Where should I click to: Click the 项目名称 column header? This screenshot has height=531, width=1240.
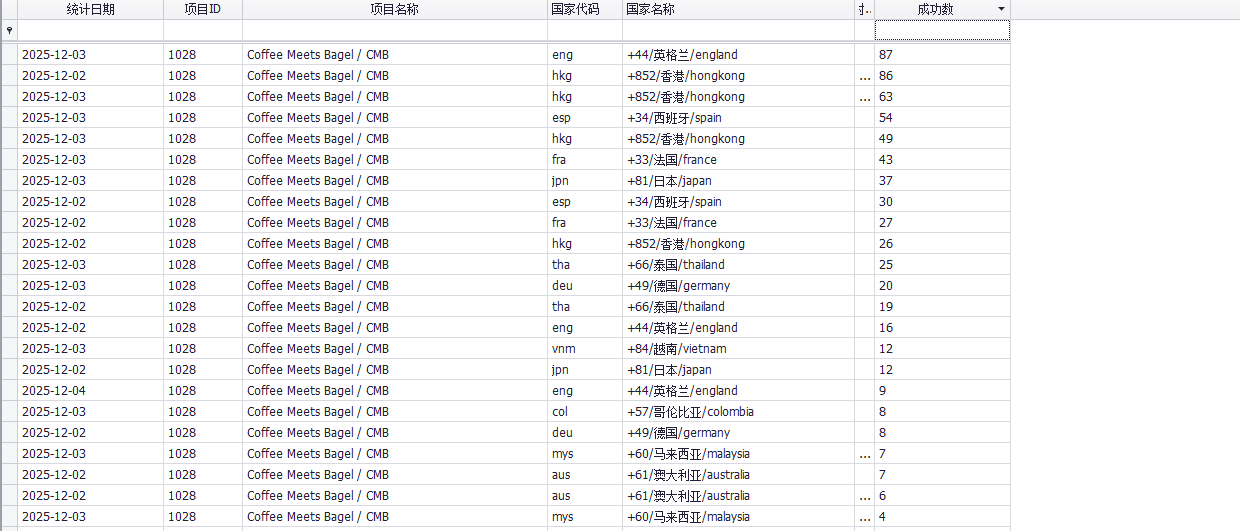394,9
